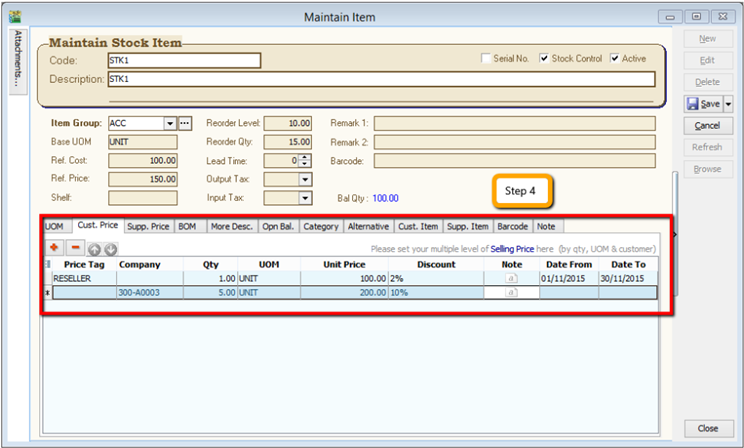
Task: Open note icon in RESELLER row
Action: [511, 278]
